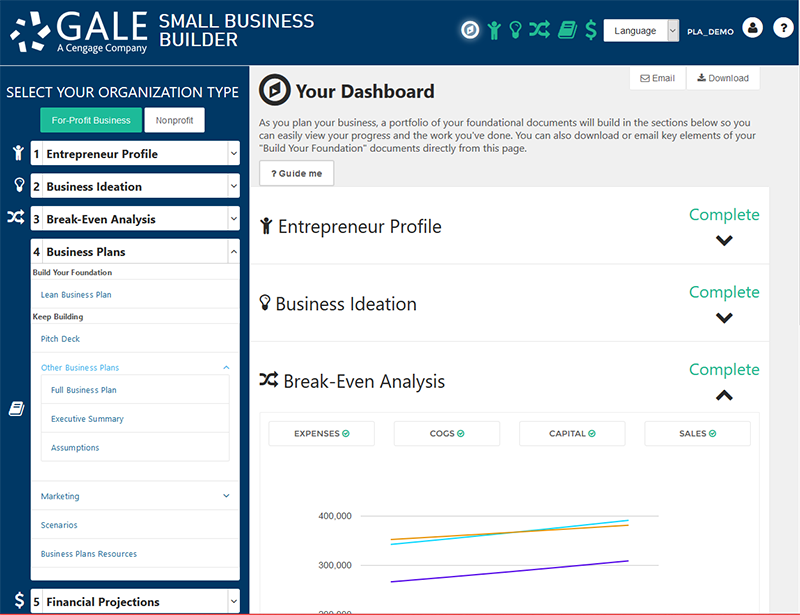Click the sidebar shuffle icon beside Break-Even Analysis
Image resolution: width=800 pixels, height=615 pixels.
tap(16, 217)
